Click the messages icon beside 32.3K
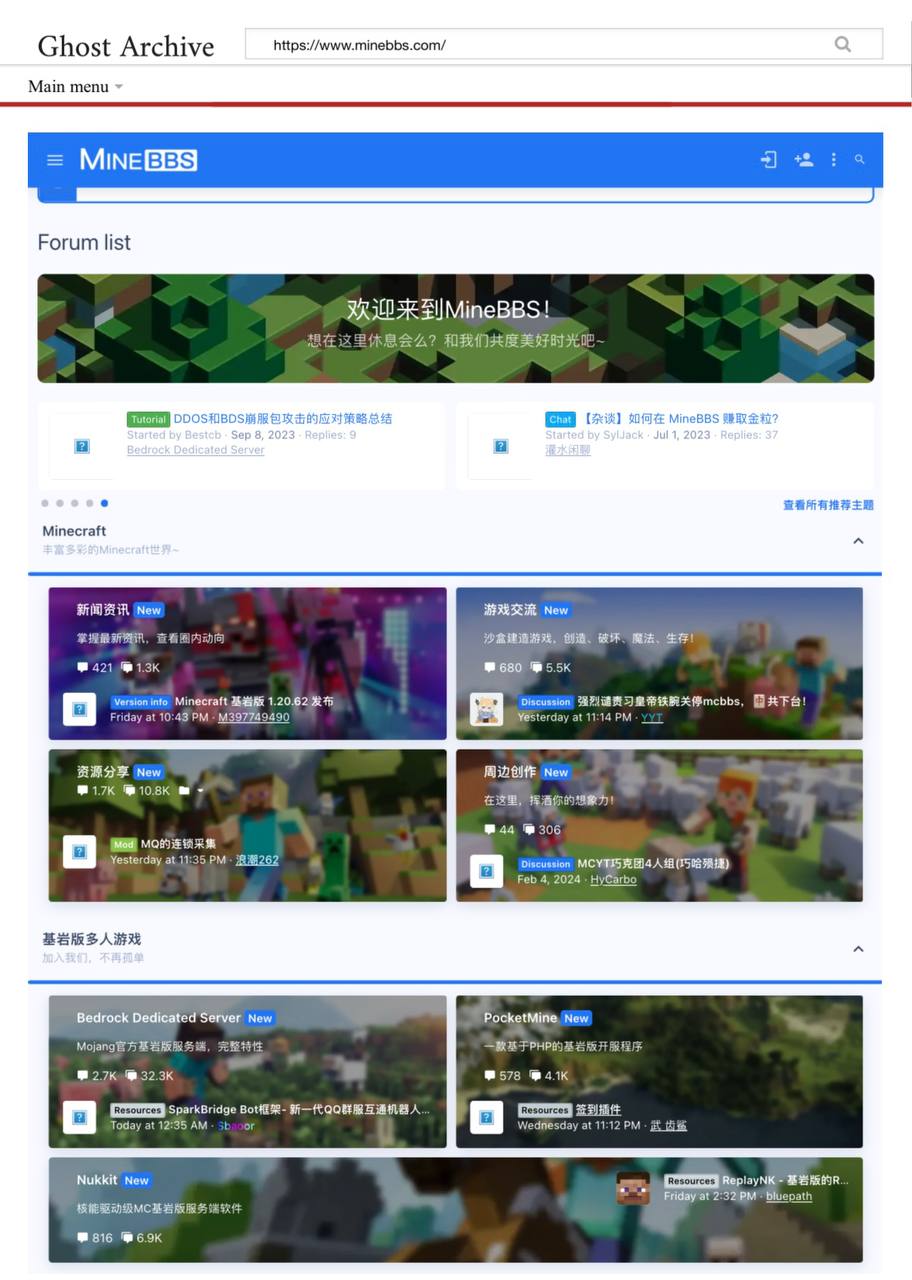This screenshot has height=1280, width=912. (131, 1076)
